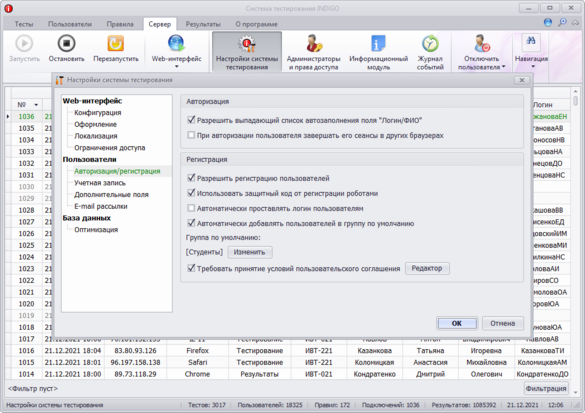Expand the Отключить пользователя dropdown arrow
This screenshot has width=585, height=413.
pyautogui.click(x=504, y=67)
